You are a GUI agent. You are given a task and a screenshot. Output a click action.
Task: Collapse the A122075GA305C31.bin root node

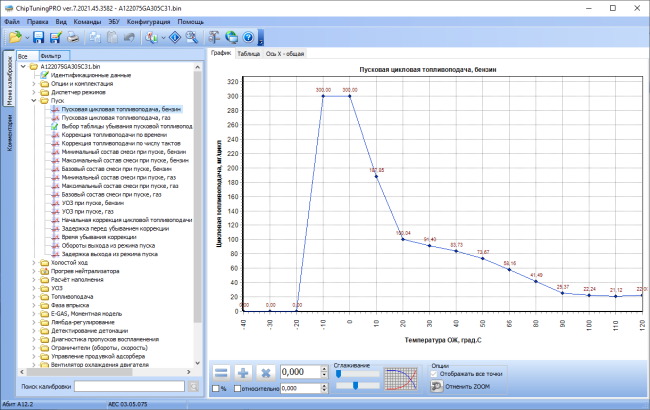tap(23, 66)
